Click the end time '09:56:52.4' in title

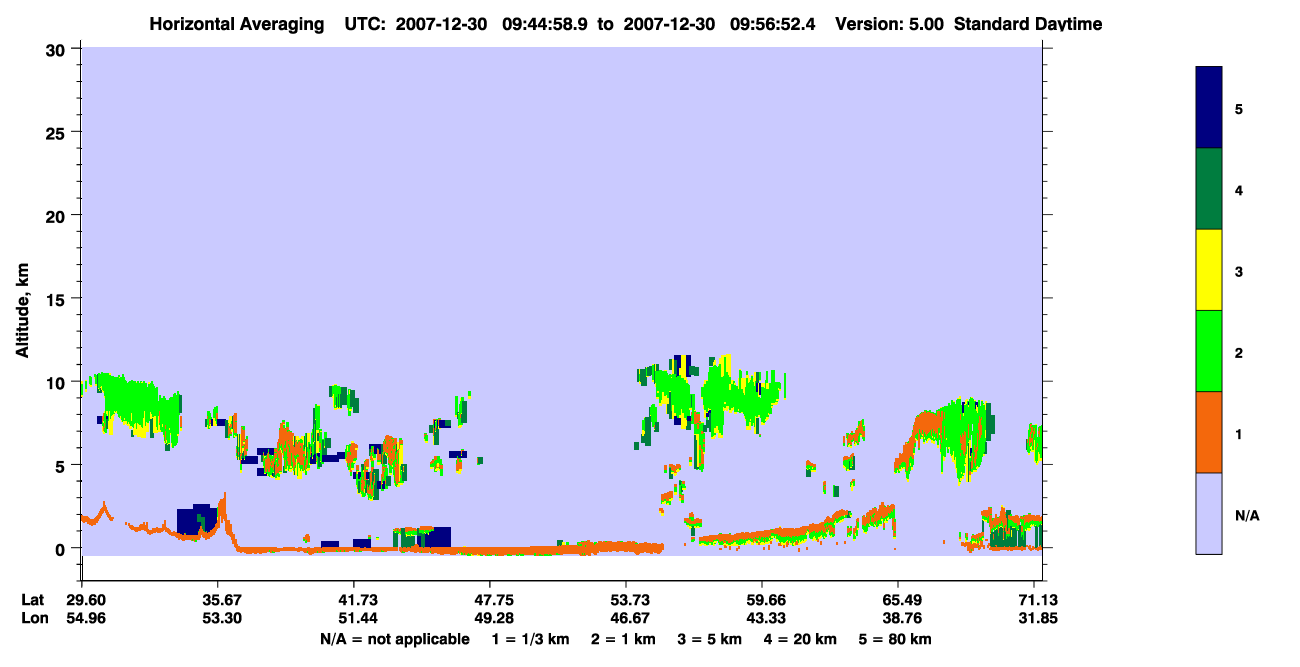770,24
